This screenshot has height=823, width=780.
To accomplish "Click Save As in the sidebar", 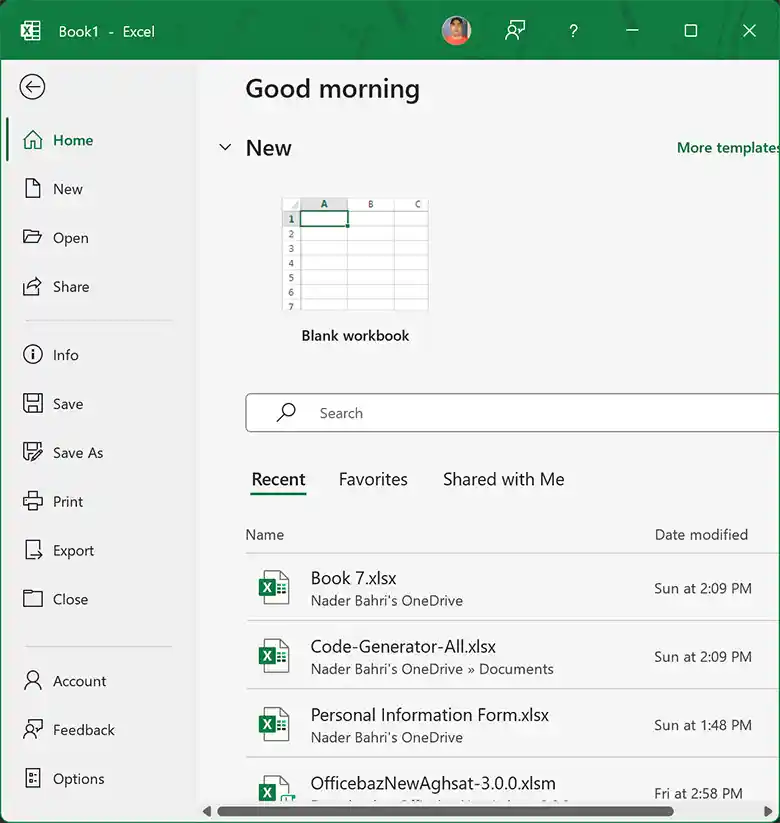I will [62, 452].
